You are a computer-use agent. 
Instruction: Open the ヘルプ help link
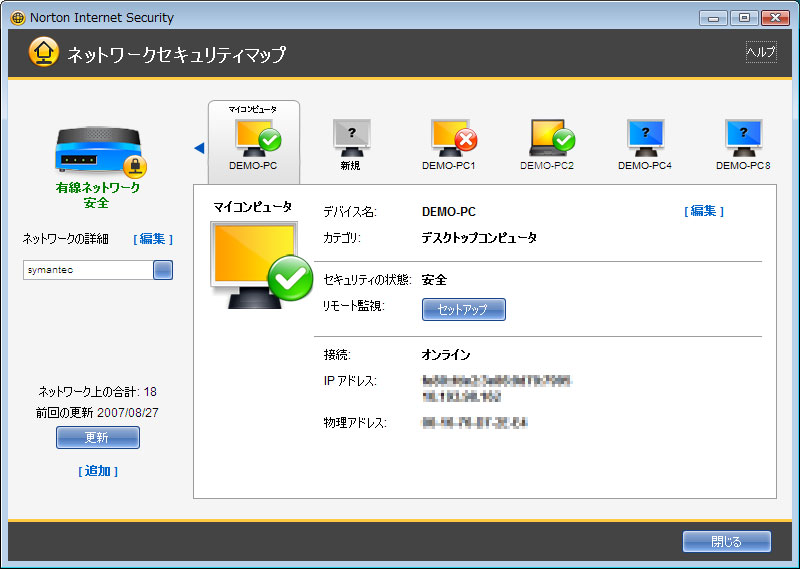[761, 52]
